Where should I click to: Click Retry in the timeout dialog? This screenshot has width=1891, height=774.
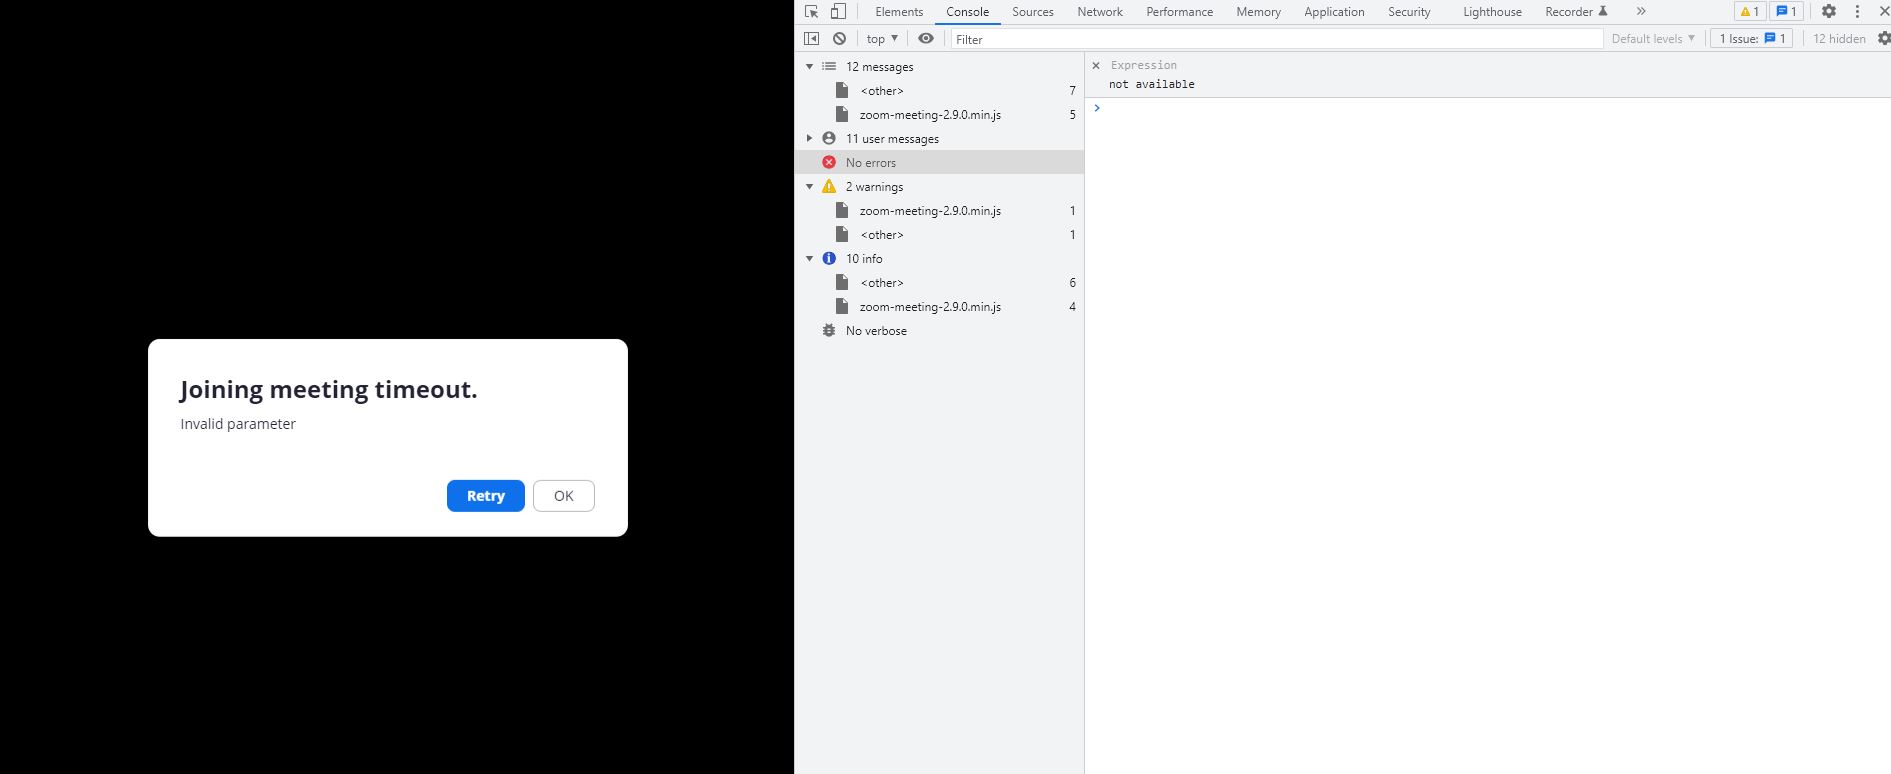point(486,496)
